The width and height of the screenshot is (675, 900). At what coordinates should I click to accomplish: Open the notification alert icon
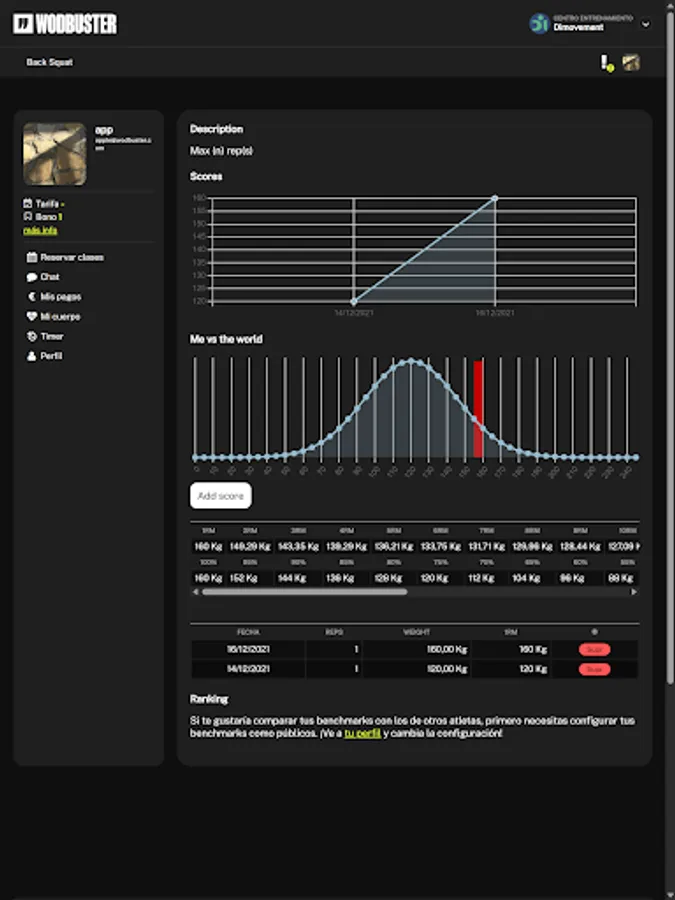click(x=606, y=63)
